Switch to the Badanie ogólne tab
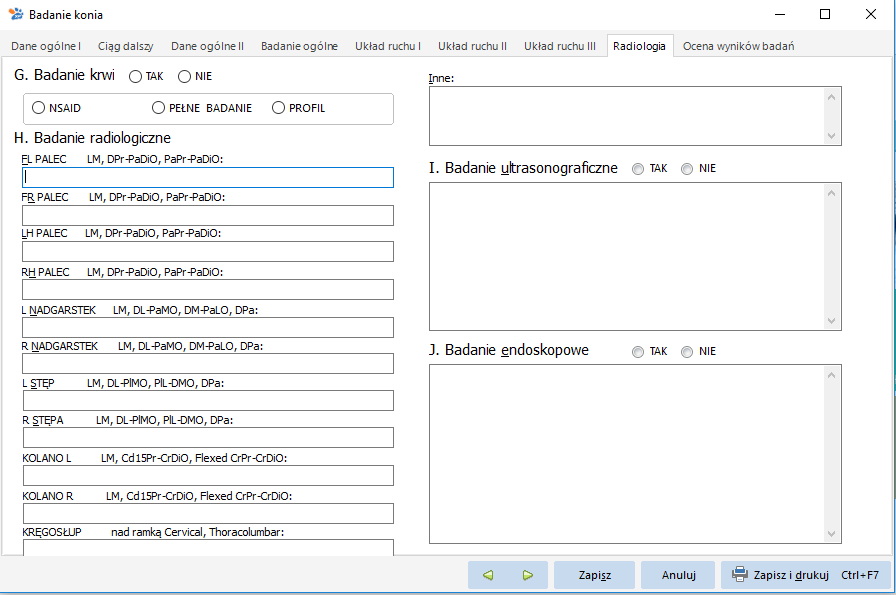The image size is (896, 595). 299,46
